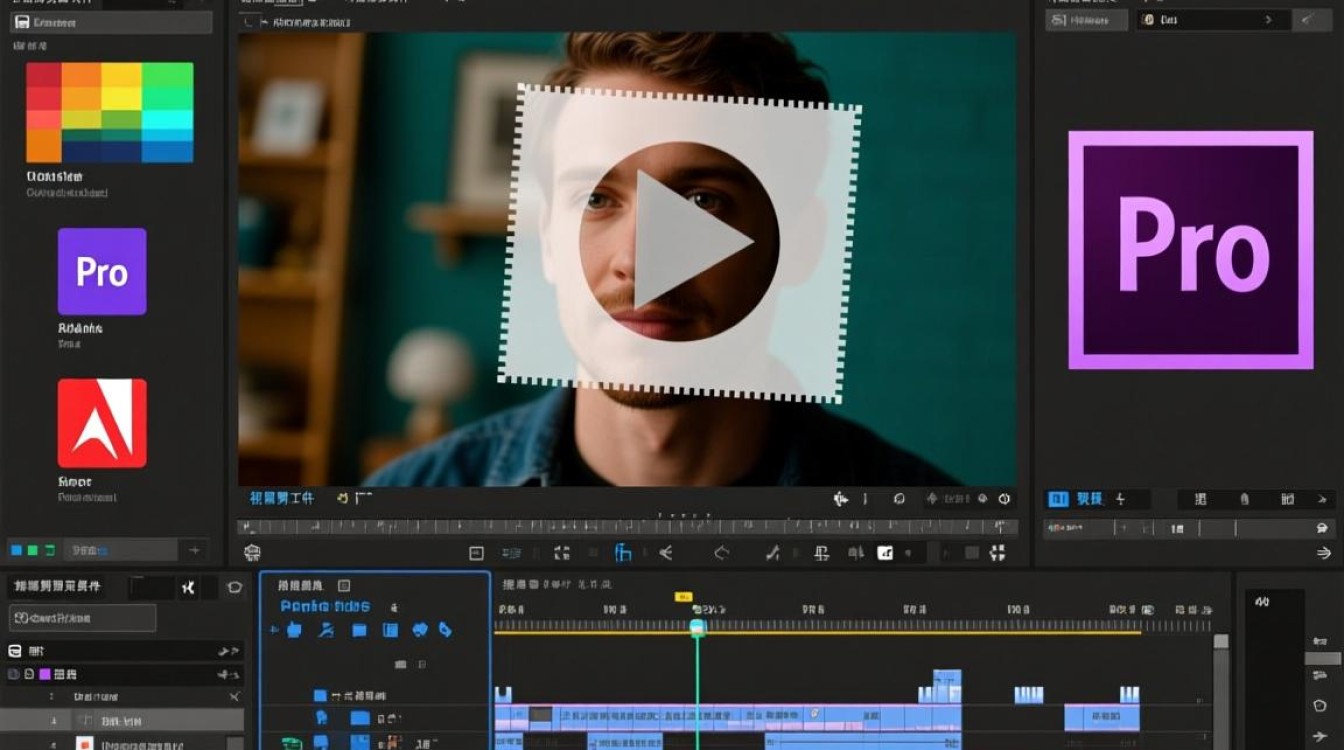
Task: Select the large "Pro" logo in the right panel
Action: (x=1191, y=250)
